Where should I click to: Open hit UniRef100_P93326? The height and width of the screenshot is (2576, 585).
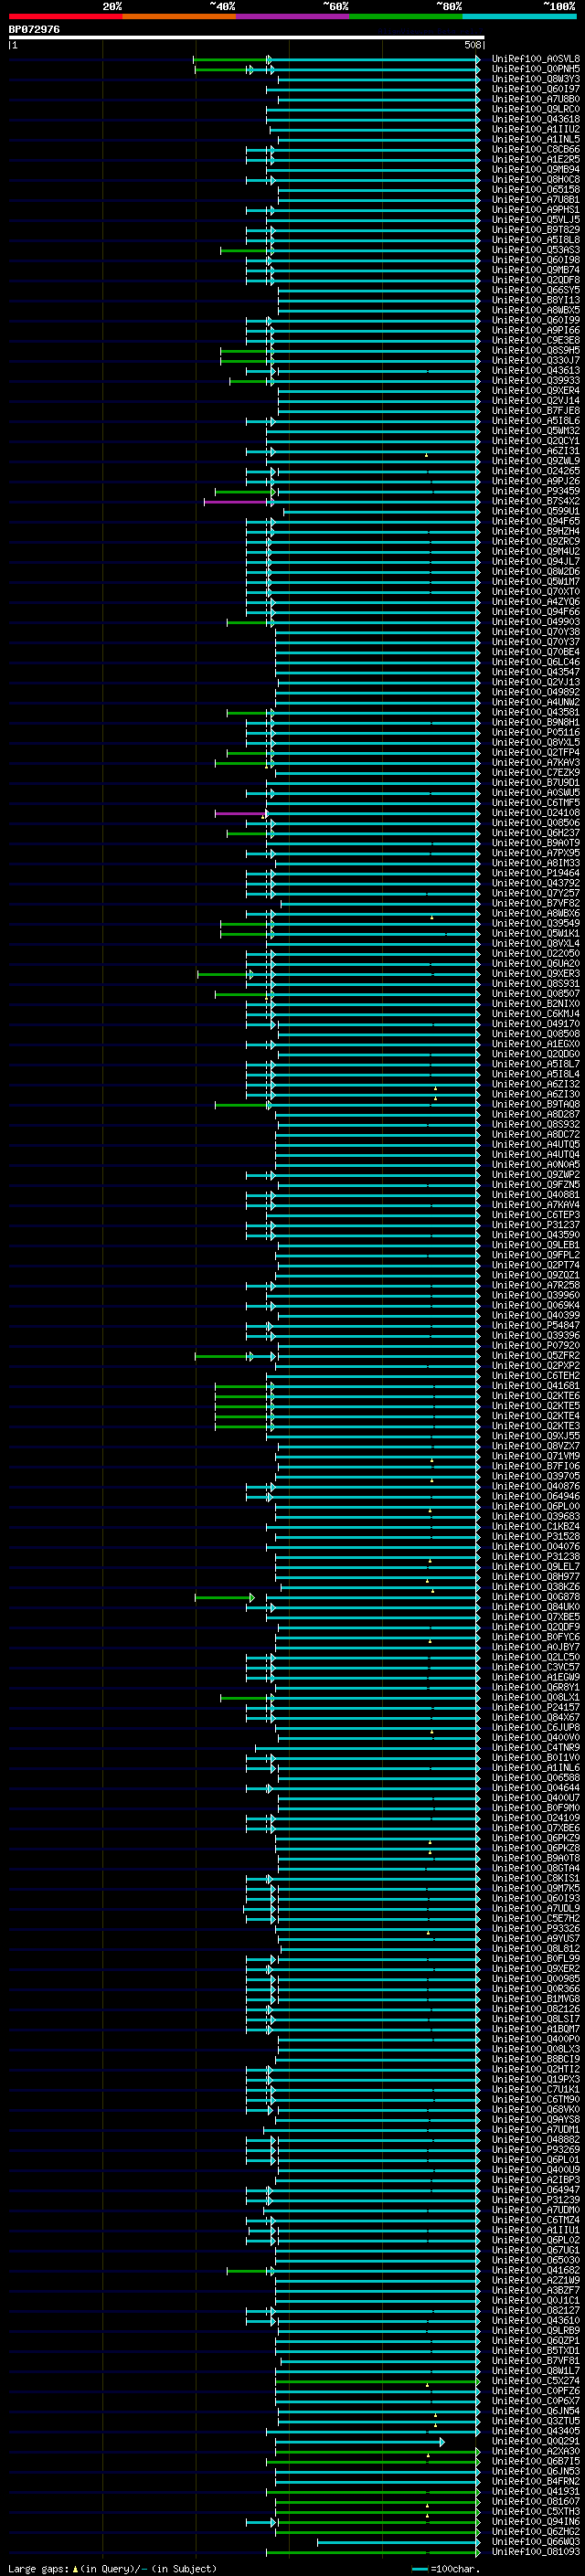pyautogui.click(x=536, y=1929)
